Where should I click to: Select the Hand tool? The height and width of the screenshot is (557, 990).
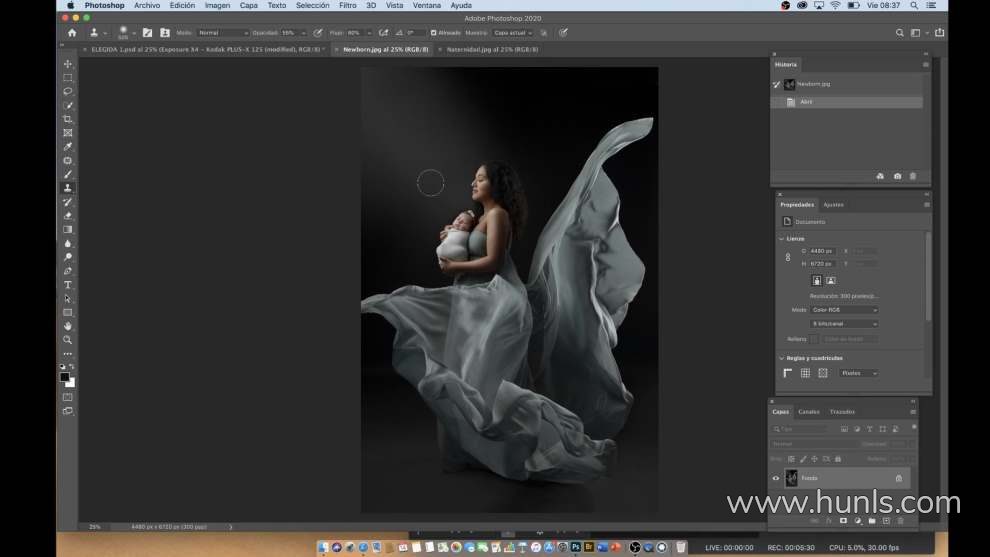(x=68, y=326)
